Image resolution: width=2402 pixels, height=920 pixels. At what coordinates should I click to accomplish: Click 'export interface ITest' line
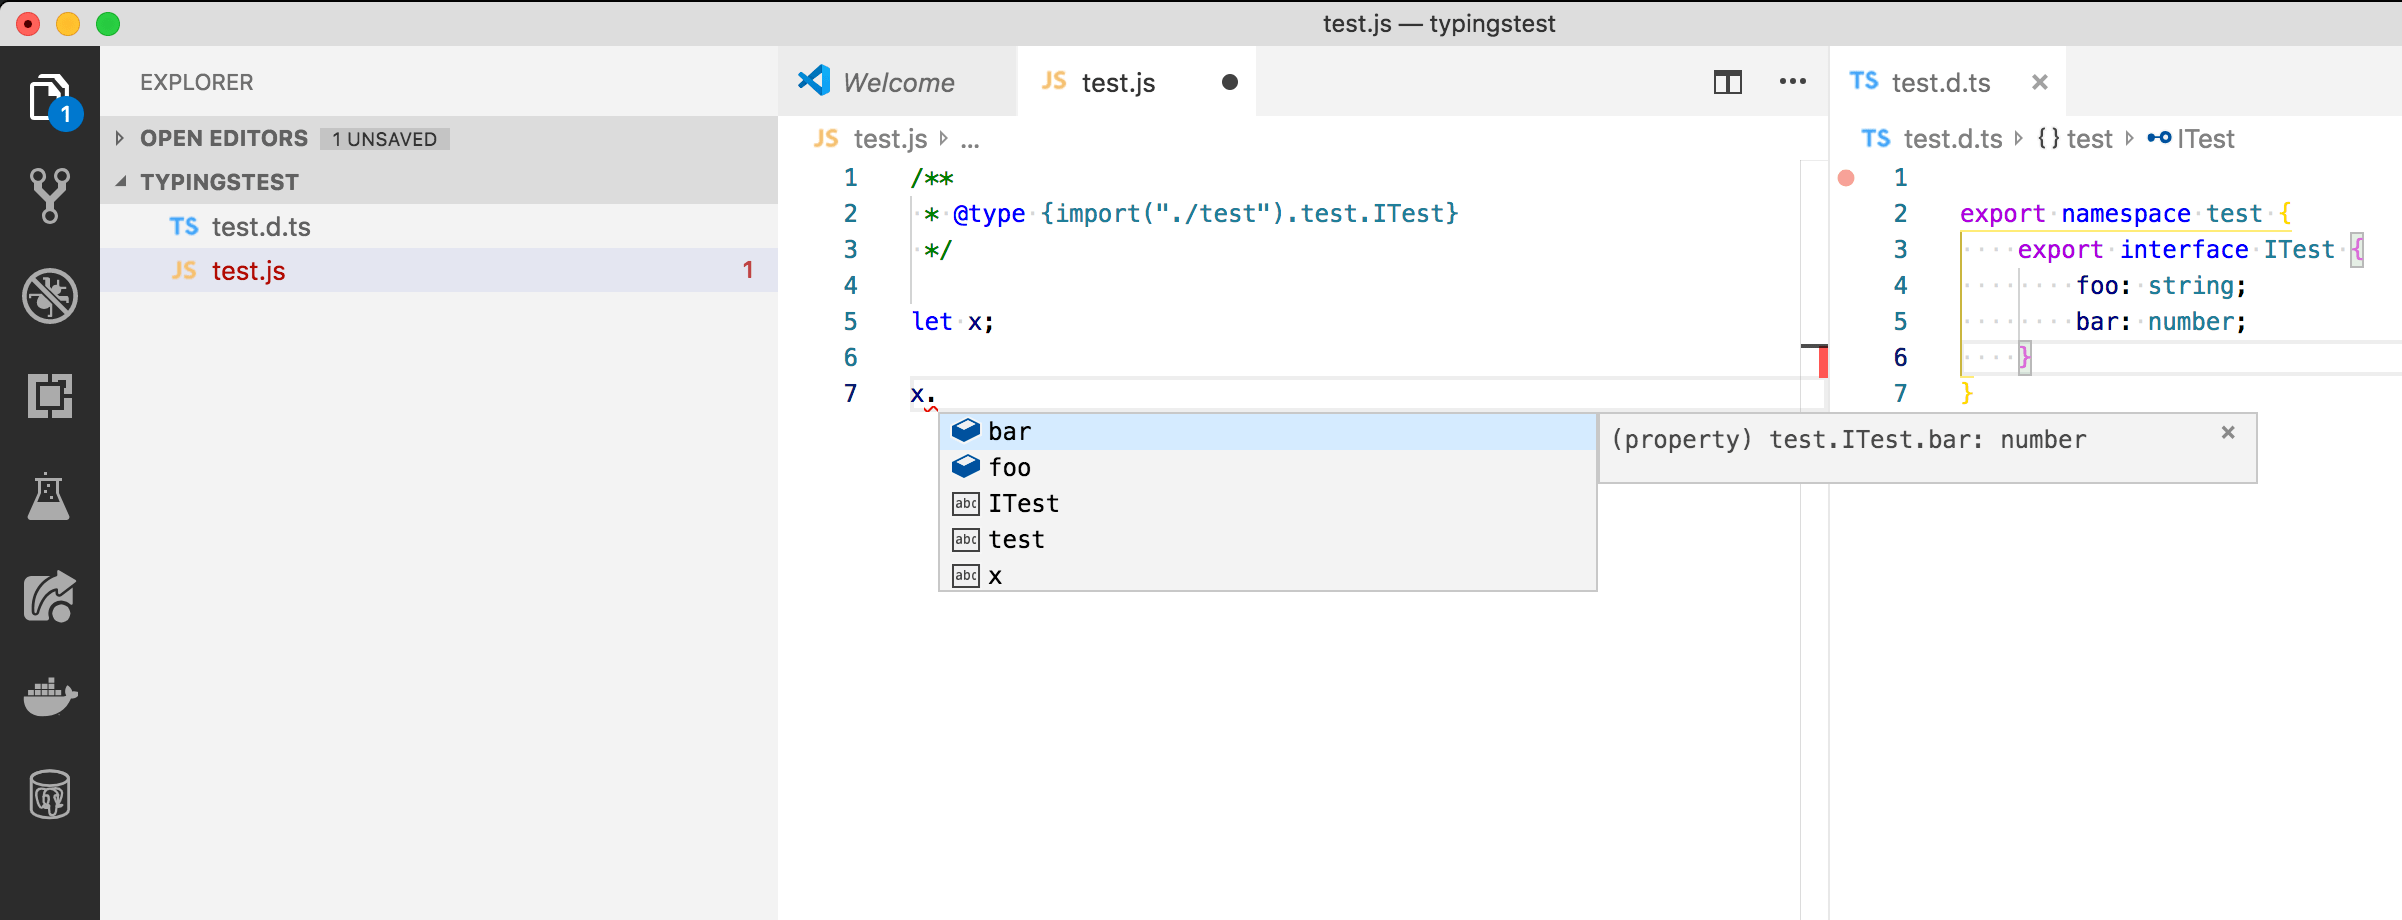click(x=2190, y=250)
